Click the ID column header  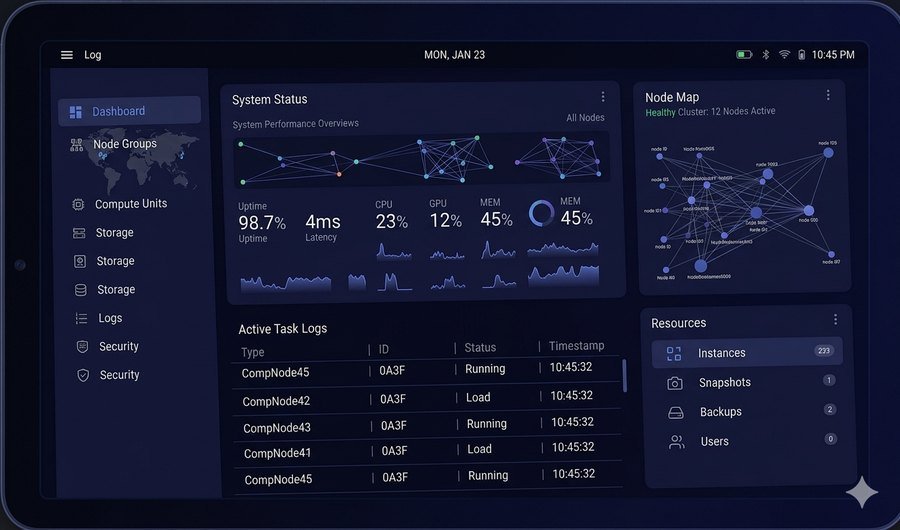384,349
